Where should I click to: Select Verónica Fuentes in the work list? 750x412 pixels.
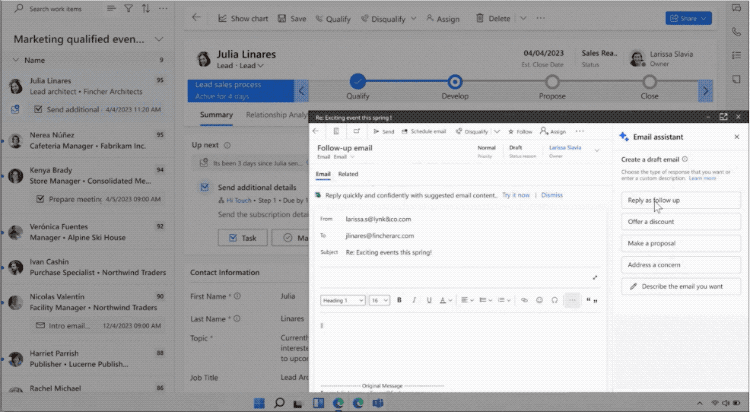88,232
